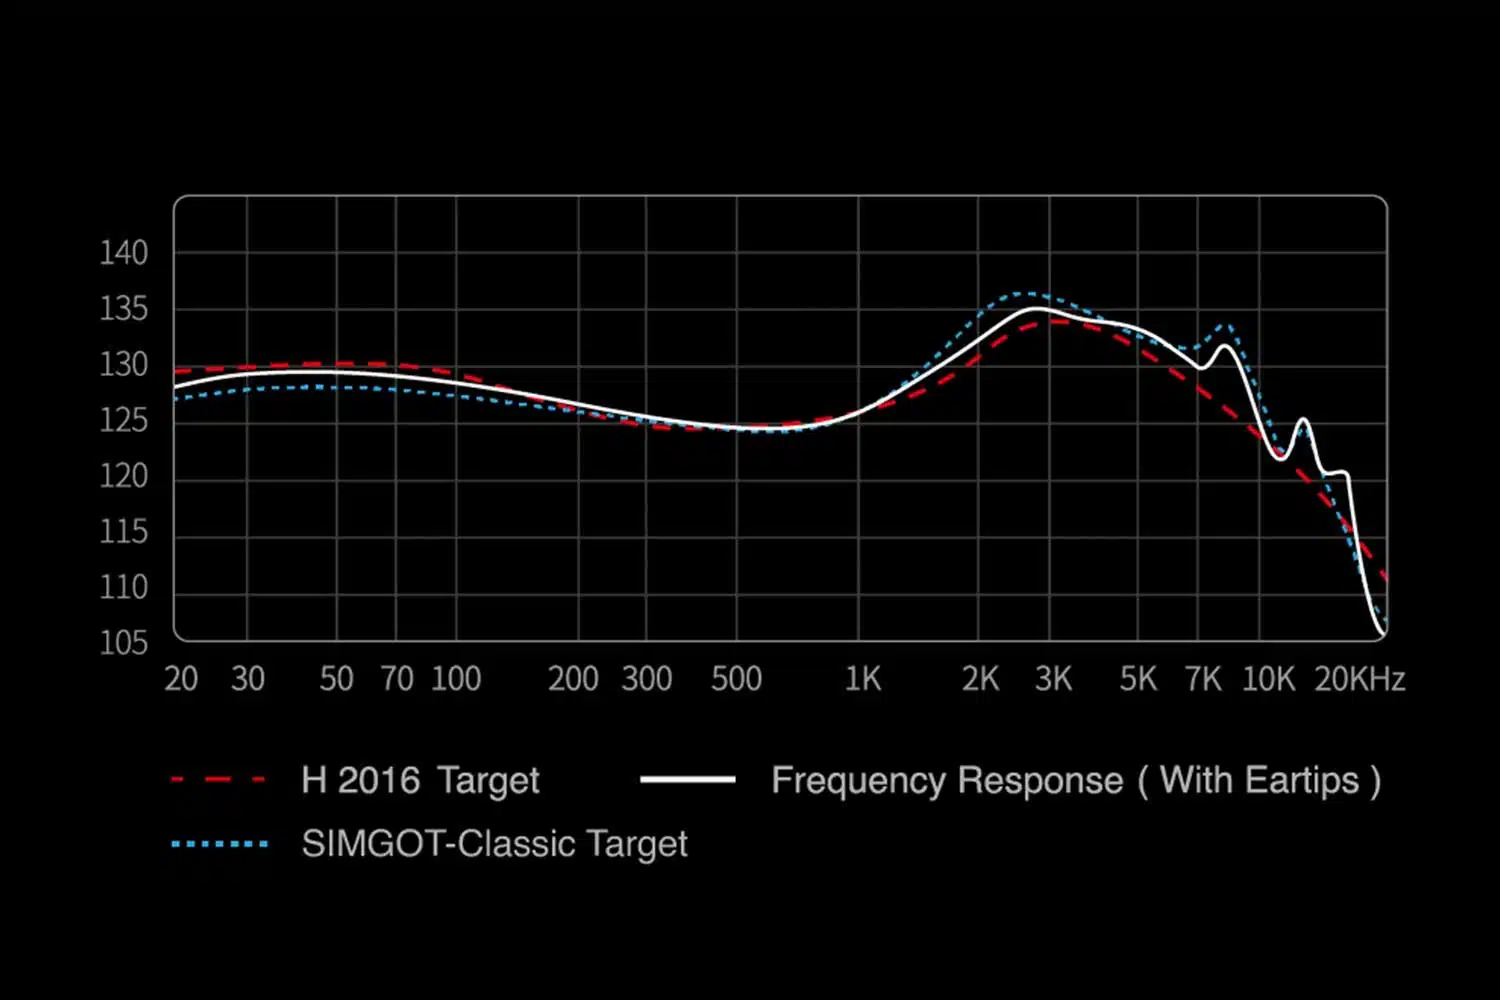
Task: Click the blue dotted SIMGOT-Classic legend line
Action: pos(219,844)
